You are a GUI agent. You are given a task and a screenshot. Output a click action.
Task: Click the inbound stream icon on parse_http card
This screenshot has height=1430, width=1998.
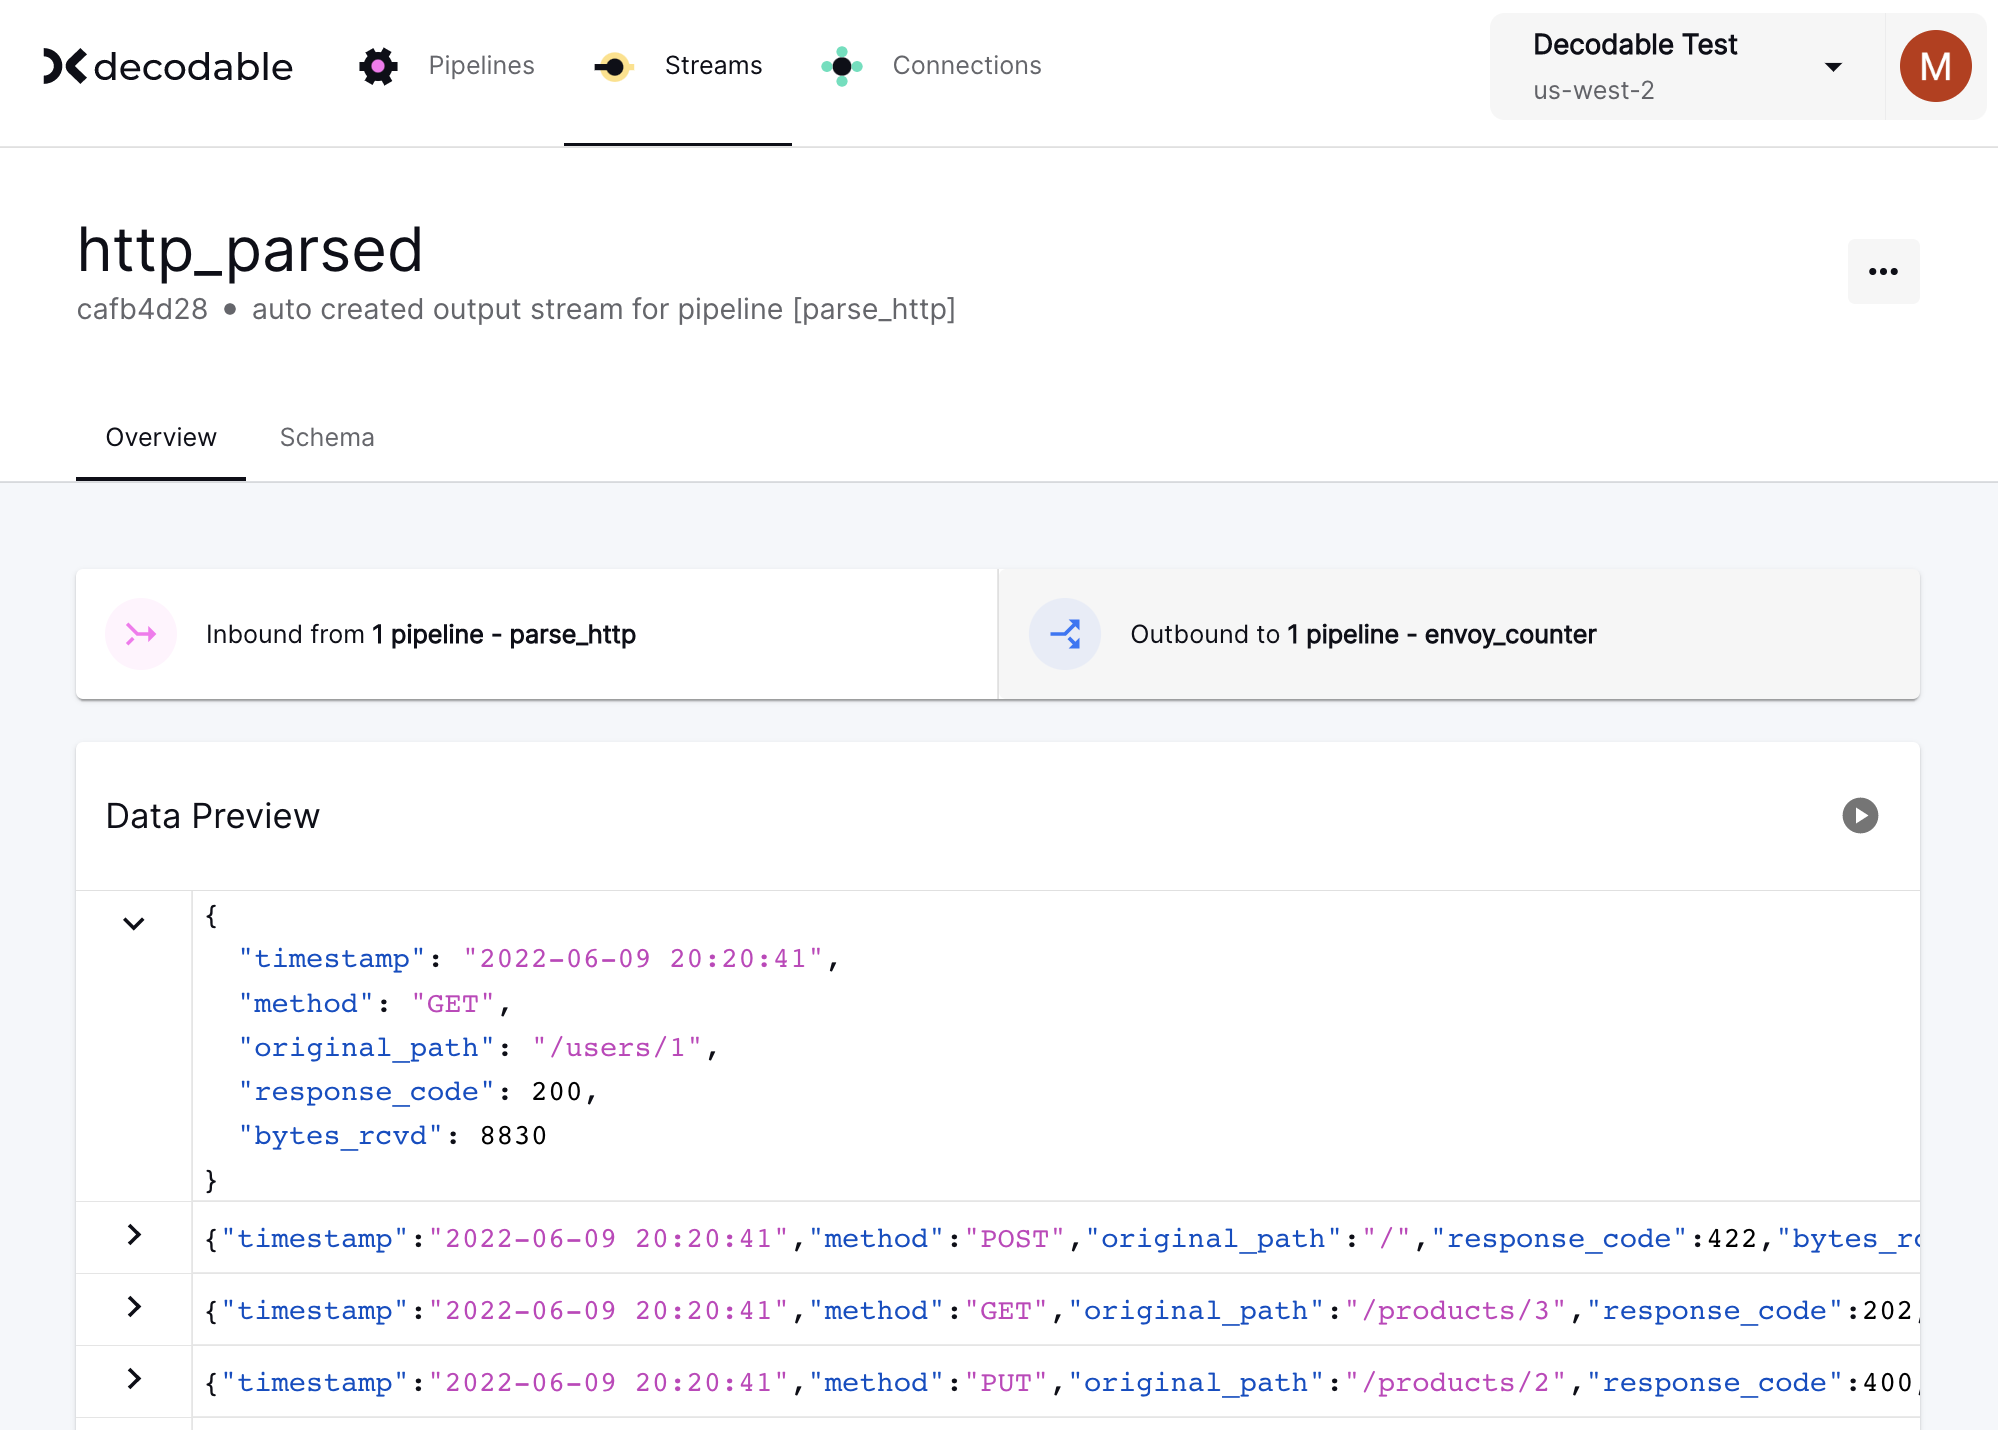[x=141, y=634]
